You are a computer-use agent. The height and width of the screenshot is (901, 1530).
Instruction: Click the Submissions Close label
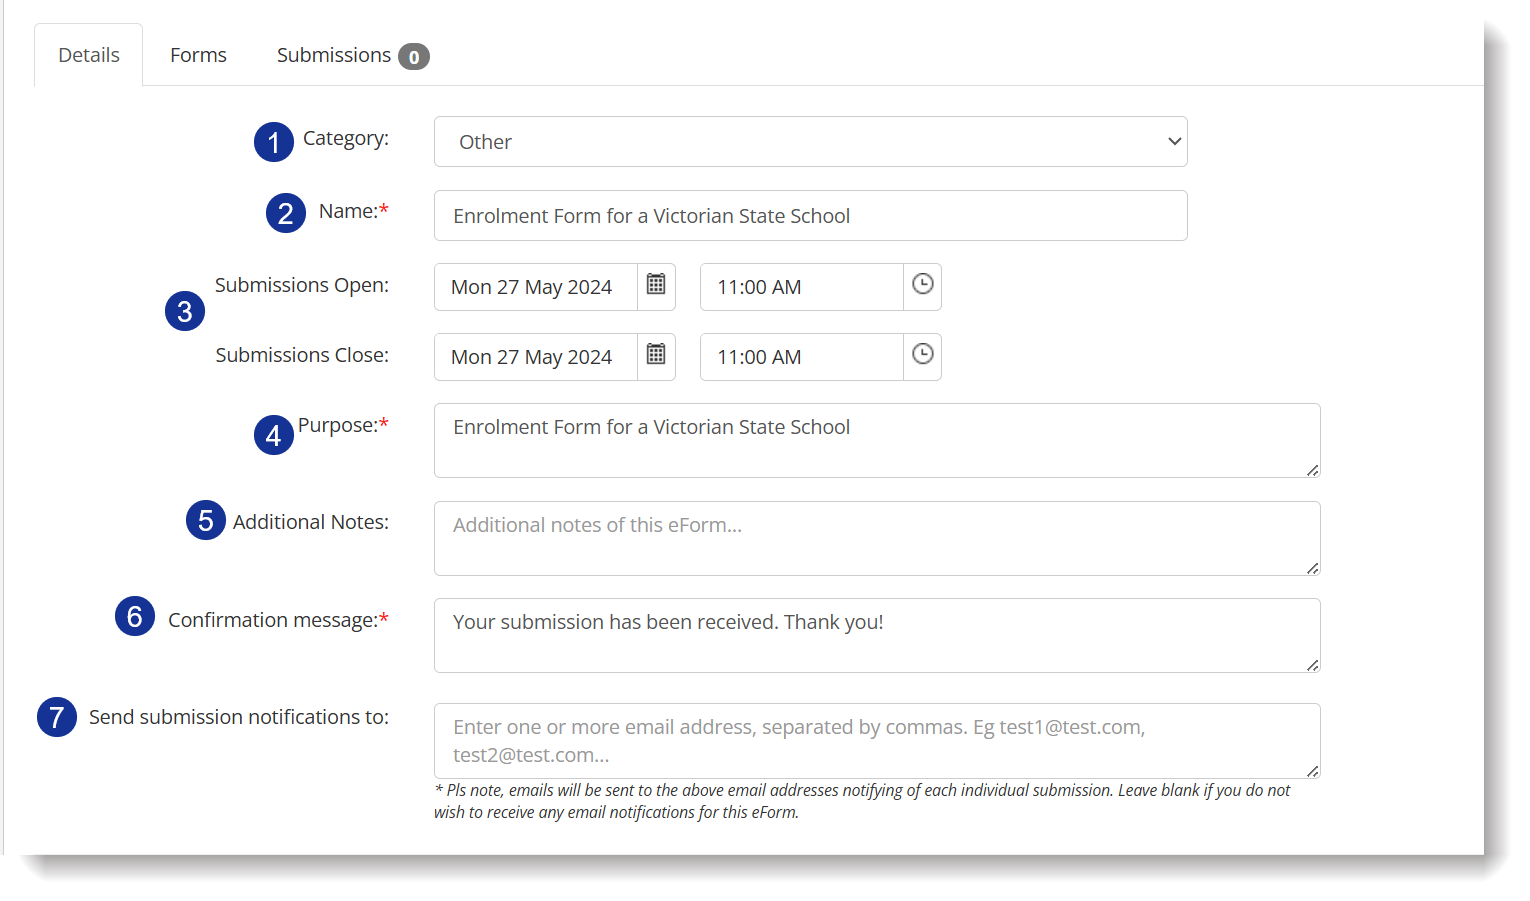tap(302, 355)
